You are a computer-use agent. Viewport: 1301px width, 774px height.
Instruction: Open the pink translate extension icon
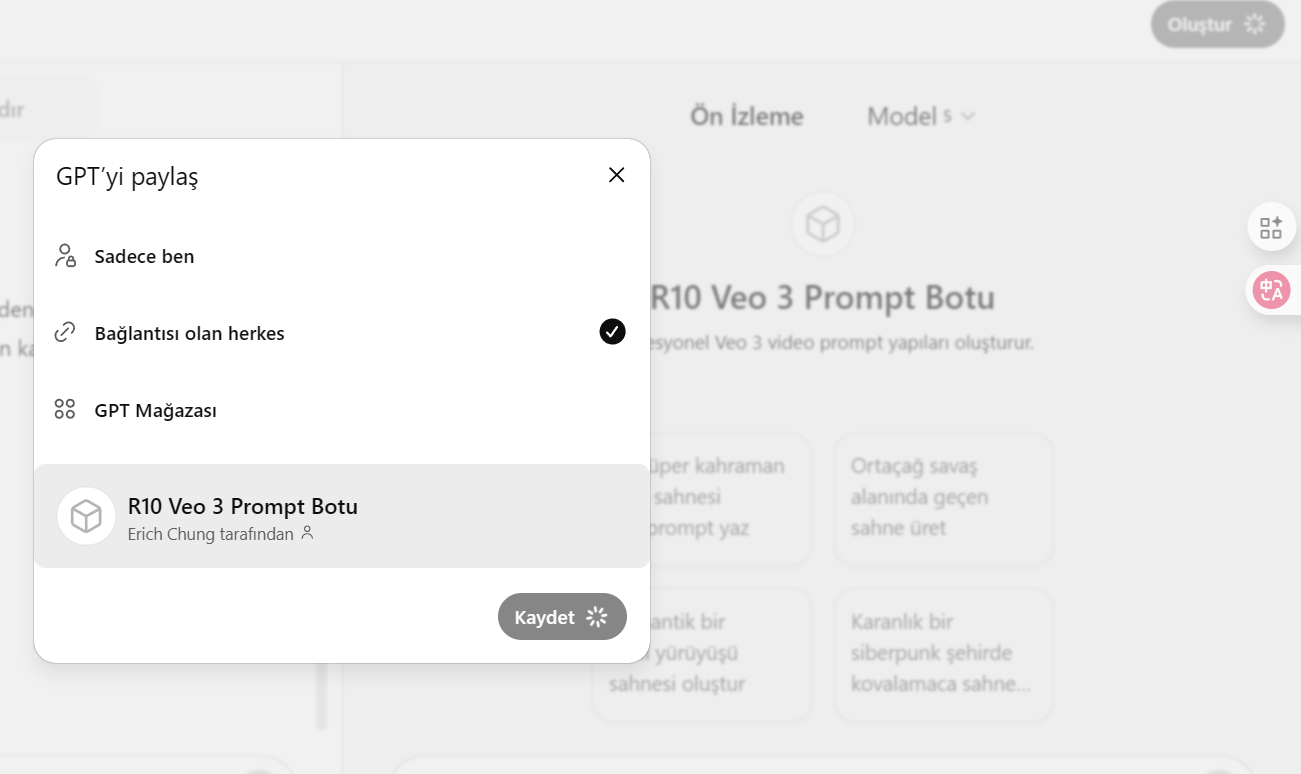pyautogui.click(x=1271, y=290)
